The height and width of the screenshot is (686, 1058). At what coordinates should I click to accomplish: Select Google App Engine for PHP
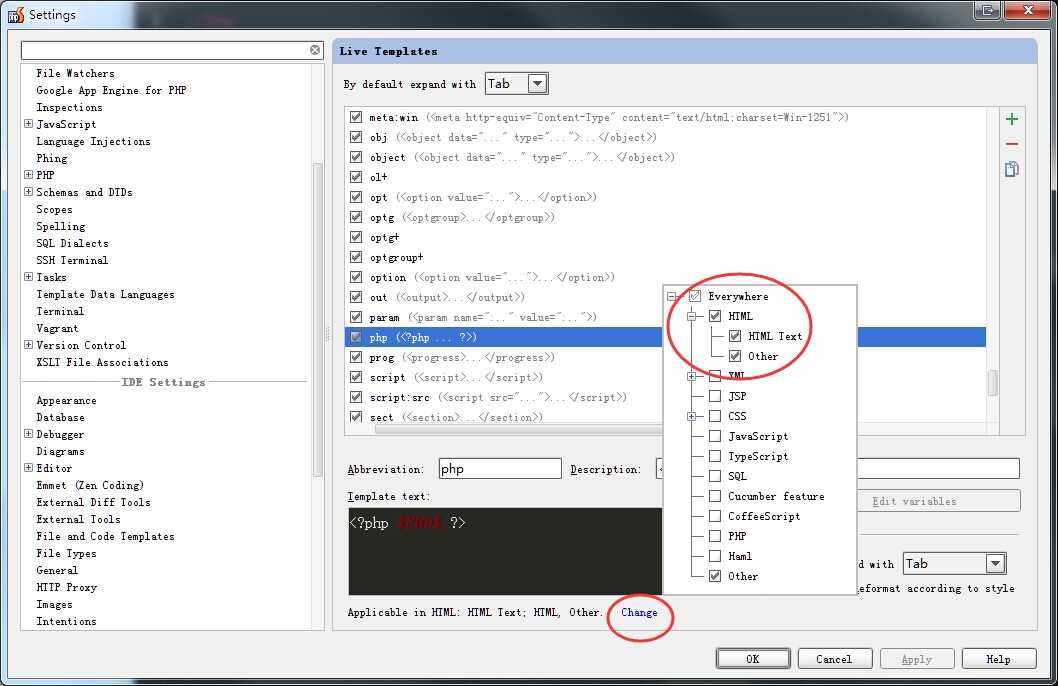click(x=111, y=90)
